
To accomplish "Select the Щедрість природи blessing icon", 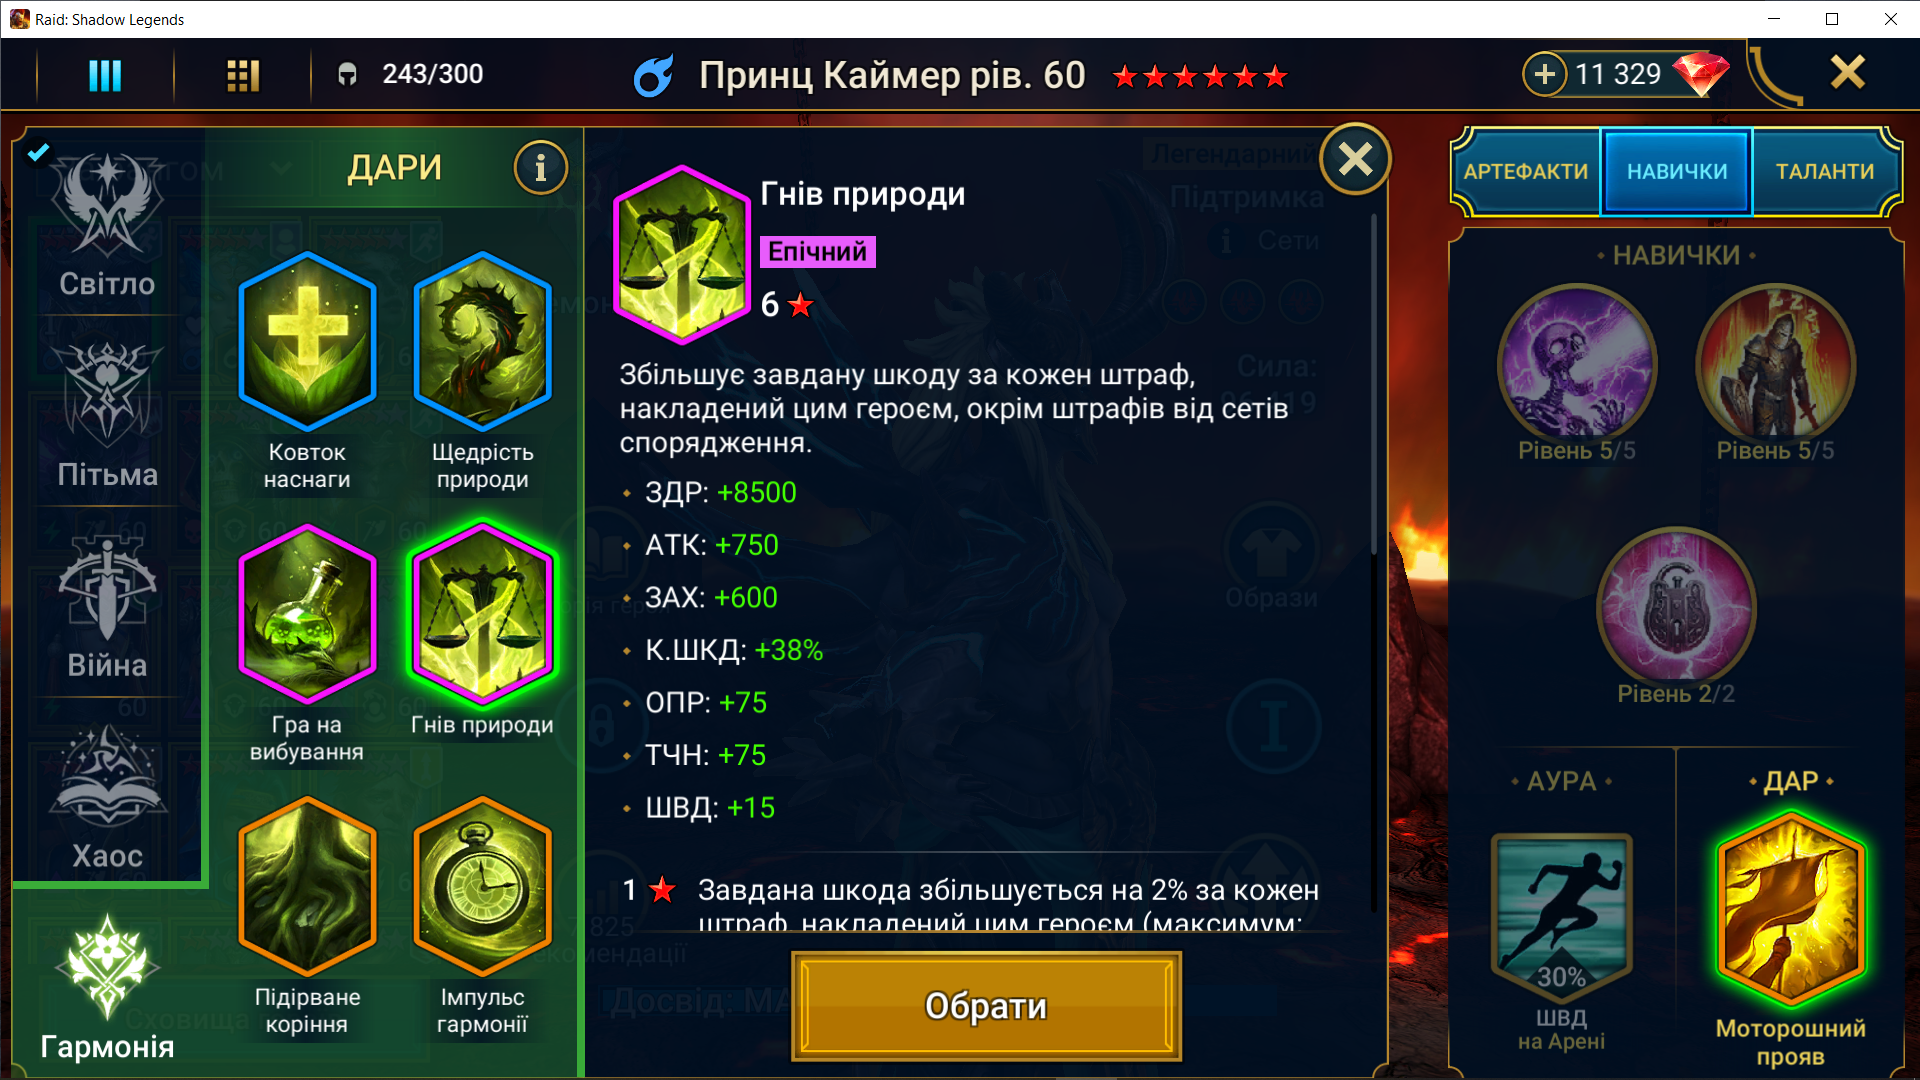I will click(x=482, y=341).
